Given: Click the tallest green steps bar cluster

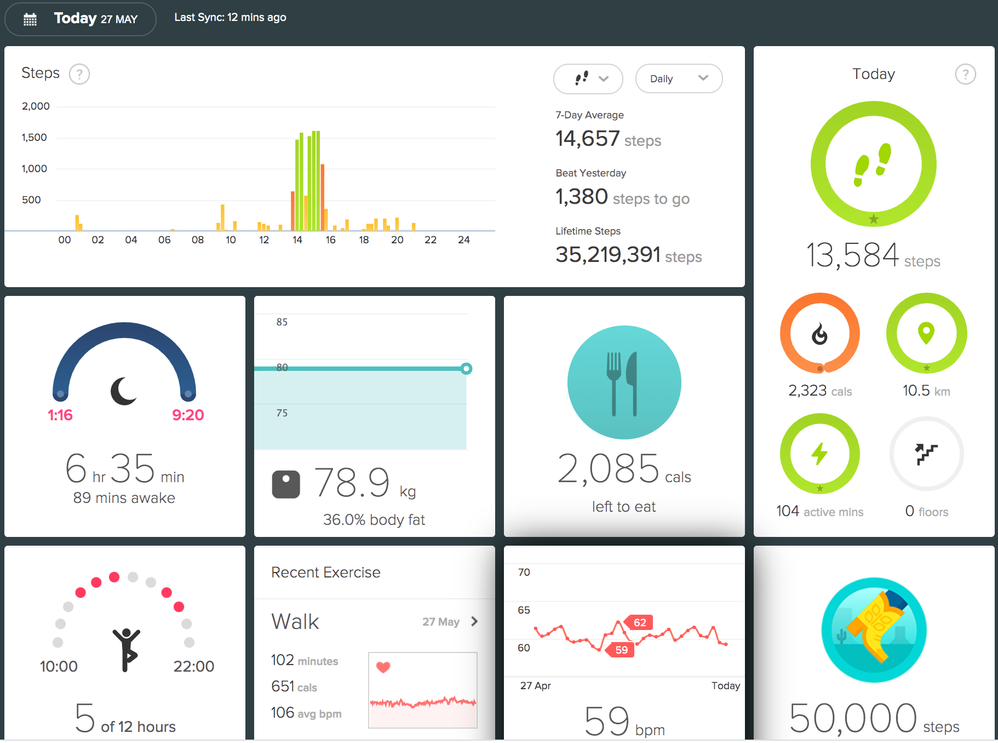Looking at the screenshot, I should point(307,181).
